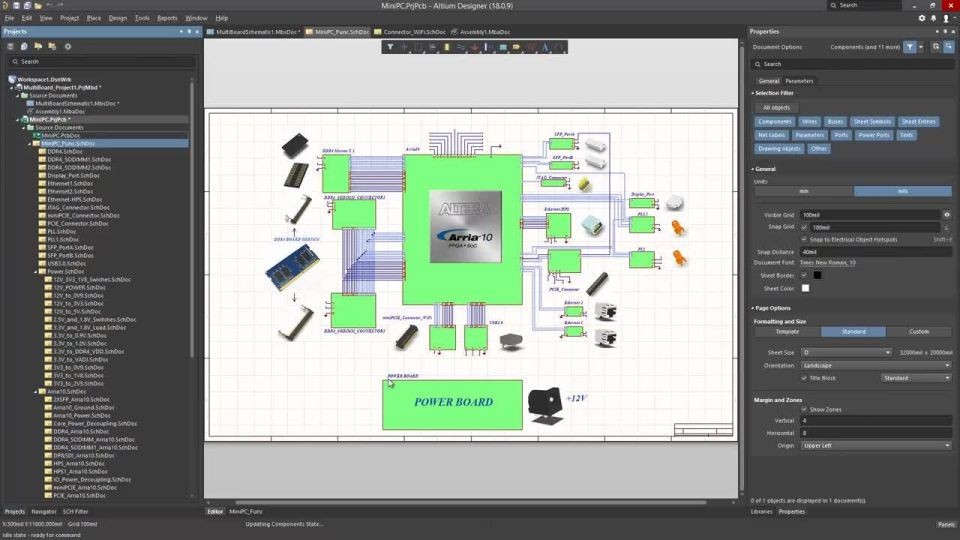Viewport: 960px width, 540px height.
Task: Toggle the Show Zones checkbox
Action: coord(804,409)
